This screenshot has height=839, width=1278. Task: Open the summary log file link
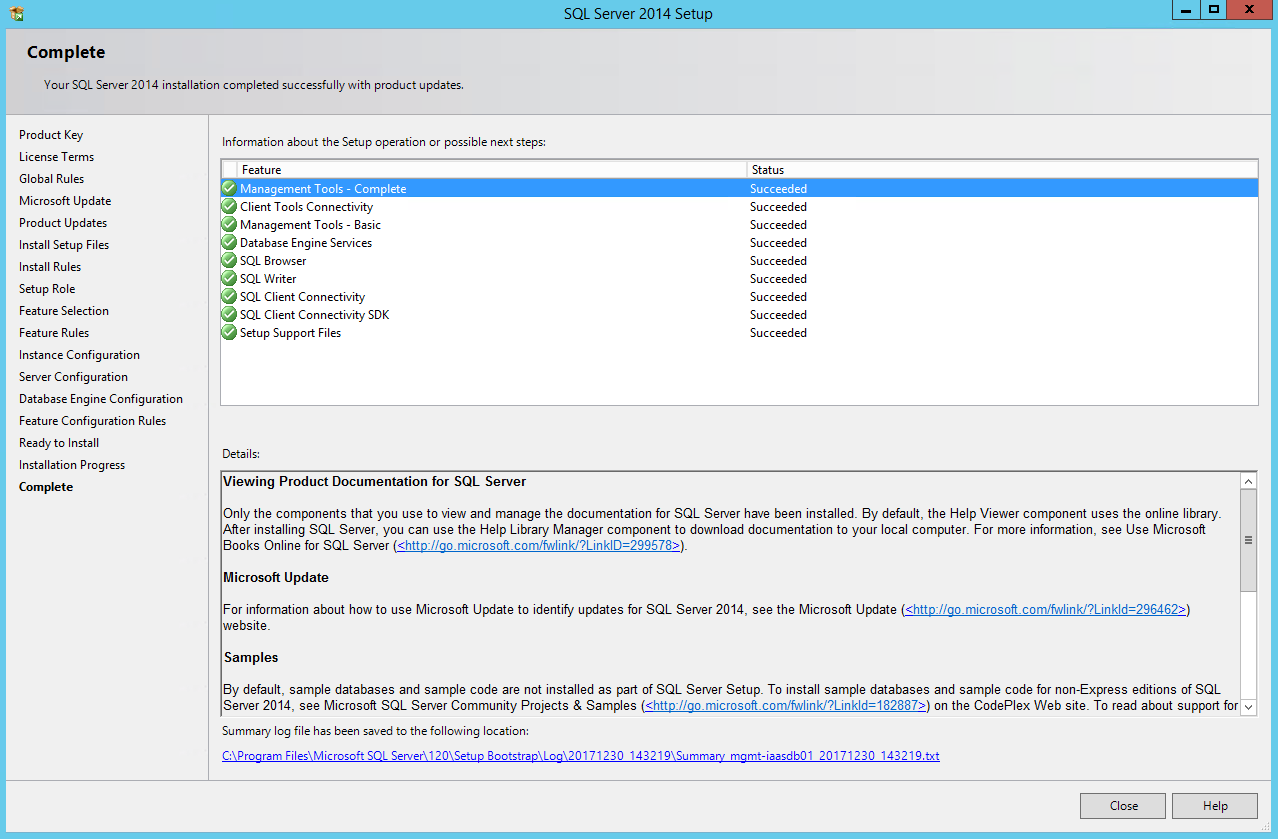(x=580, y=756)
